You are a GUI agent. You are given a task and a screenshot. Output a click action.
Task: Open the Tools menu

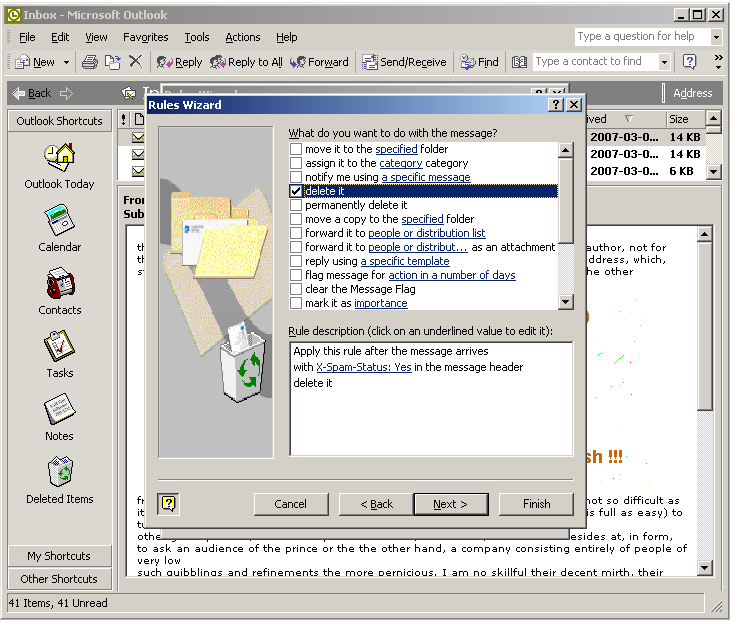point(197,37)
